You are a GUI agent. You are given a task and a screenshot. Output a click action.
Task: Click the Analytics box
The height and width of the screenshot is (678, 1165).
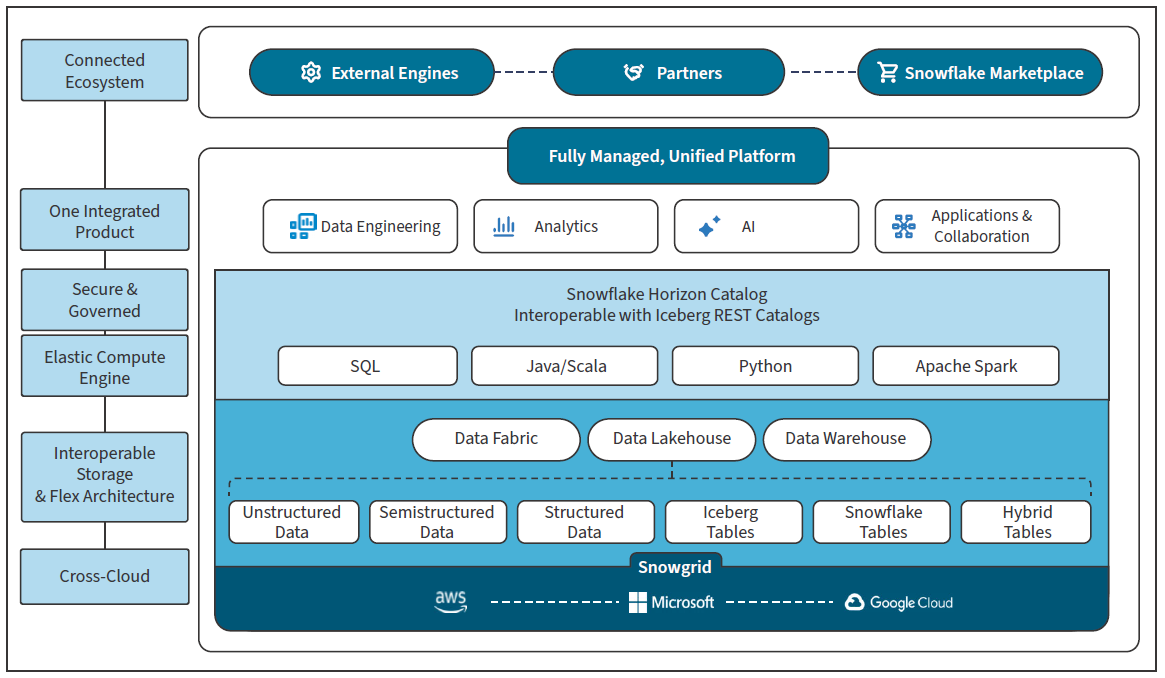[566, 226]
